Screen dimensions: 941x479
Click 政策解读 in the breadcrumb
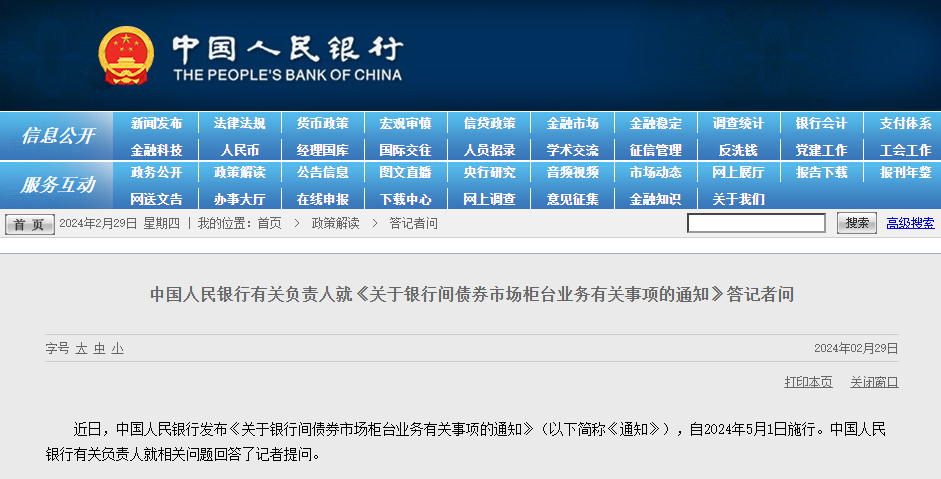coord(335,223)
